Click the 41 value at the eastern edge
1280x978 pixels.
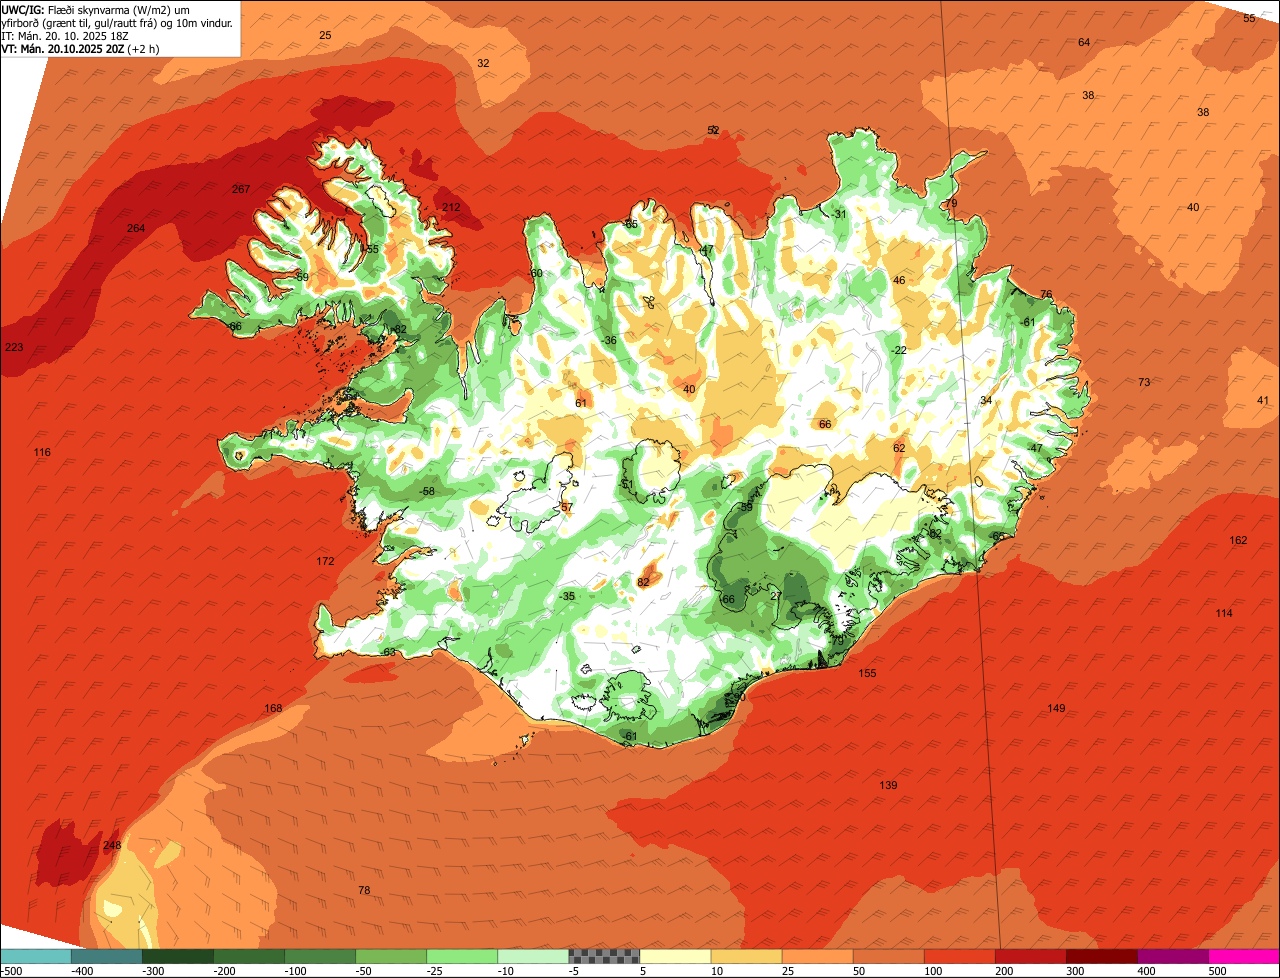[x=1262, y=400]
